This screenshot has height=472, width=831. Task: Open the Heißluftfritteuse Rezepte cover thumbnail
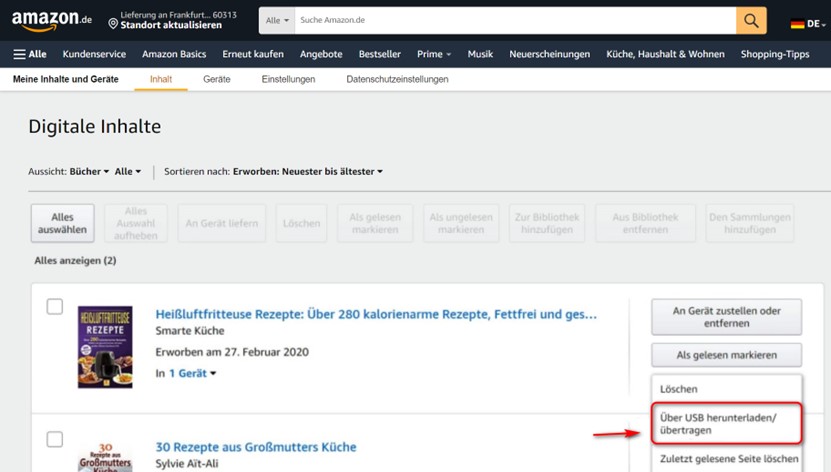[105, 347]
